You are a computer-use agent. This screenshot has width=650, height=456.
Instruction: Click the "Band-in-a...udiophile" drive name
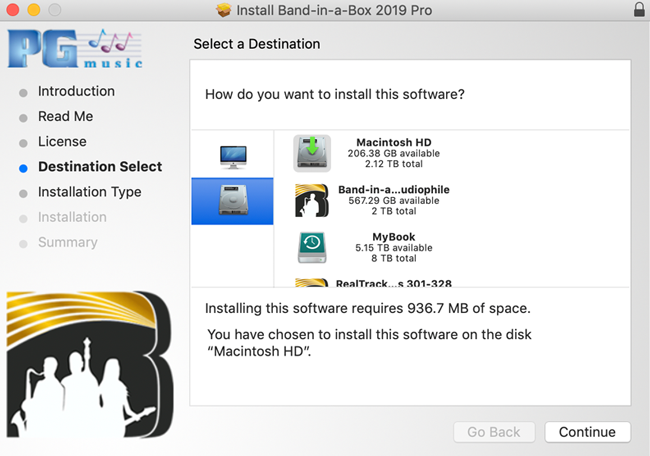point(393,190)
